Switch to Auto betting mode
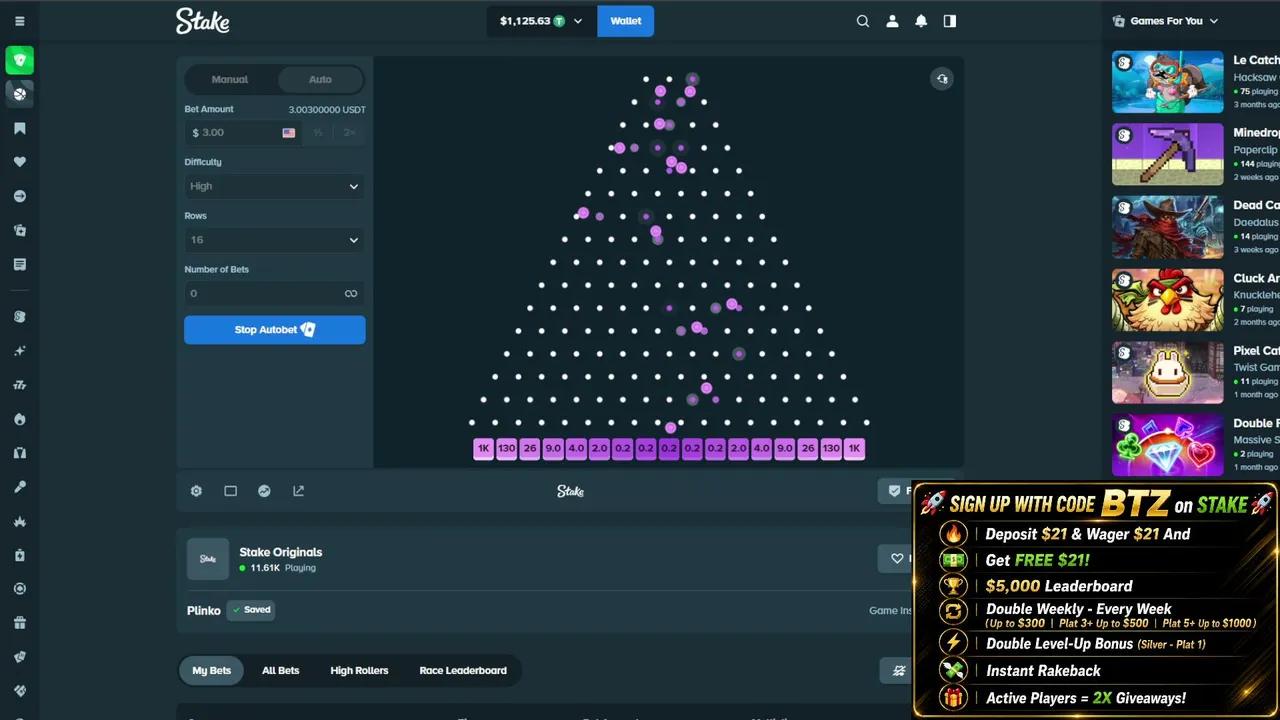 [x=320, y=80]
